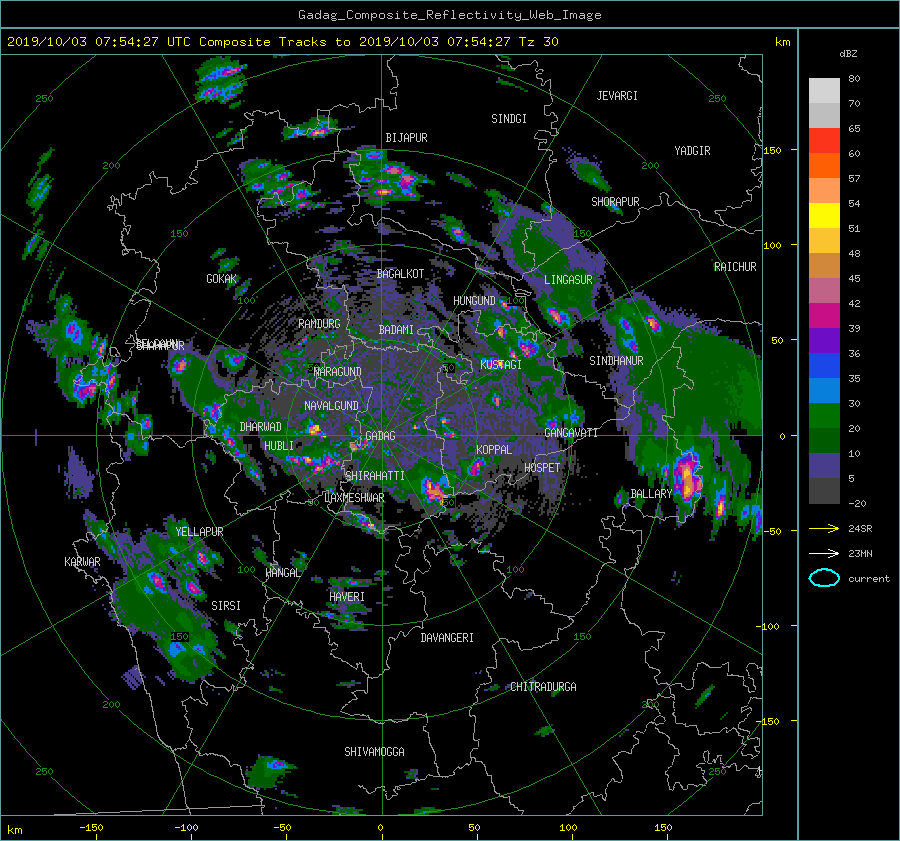
Task: Click the yellow 24SR arrow icon
Action: pos(824,528)
